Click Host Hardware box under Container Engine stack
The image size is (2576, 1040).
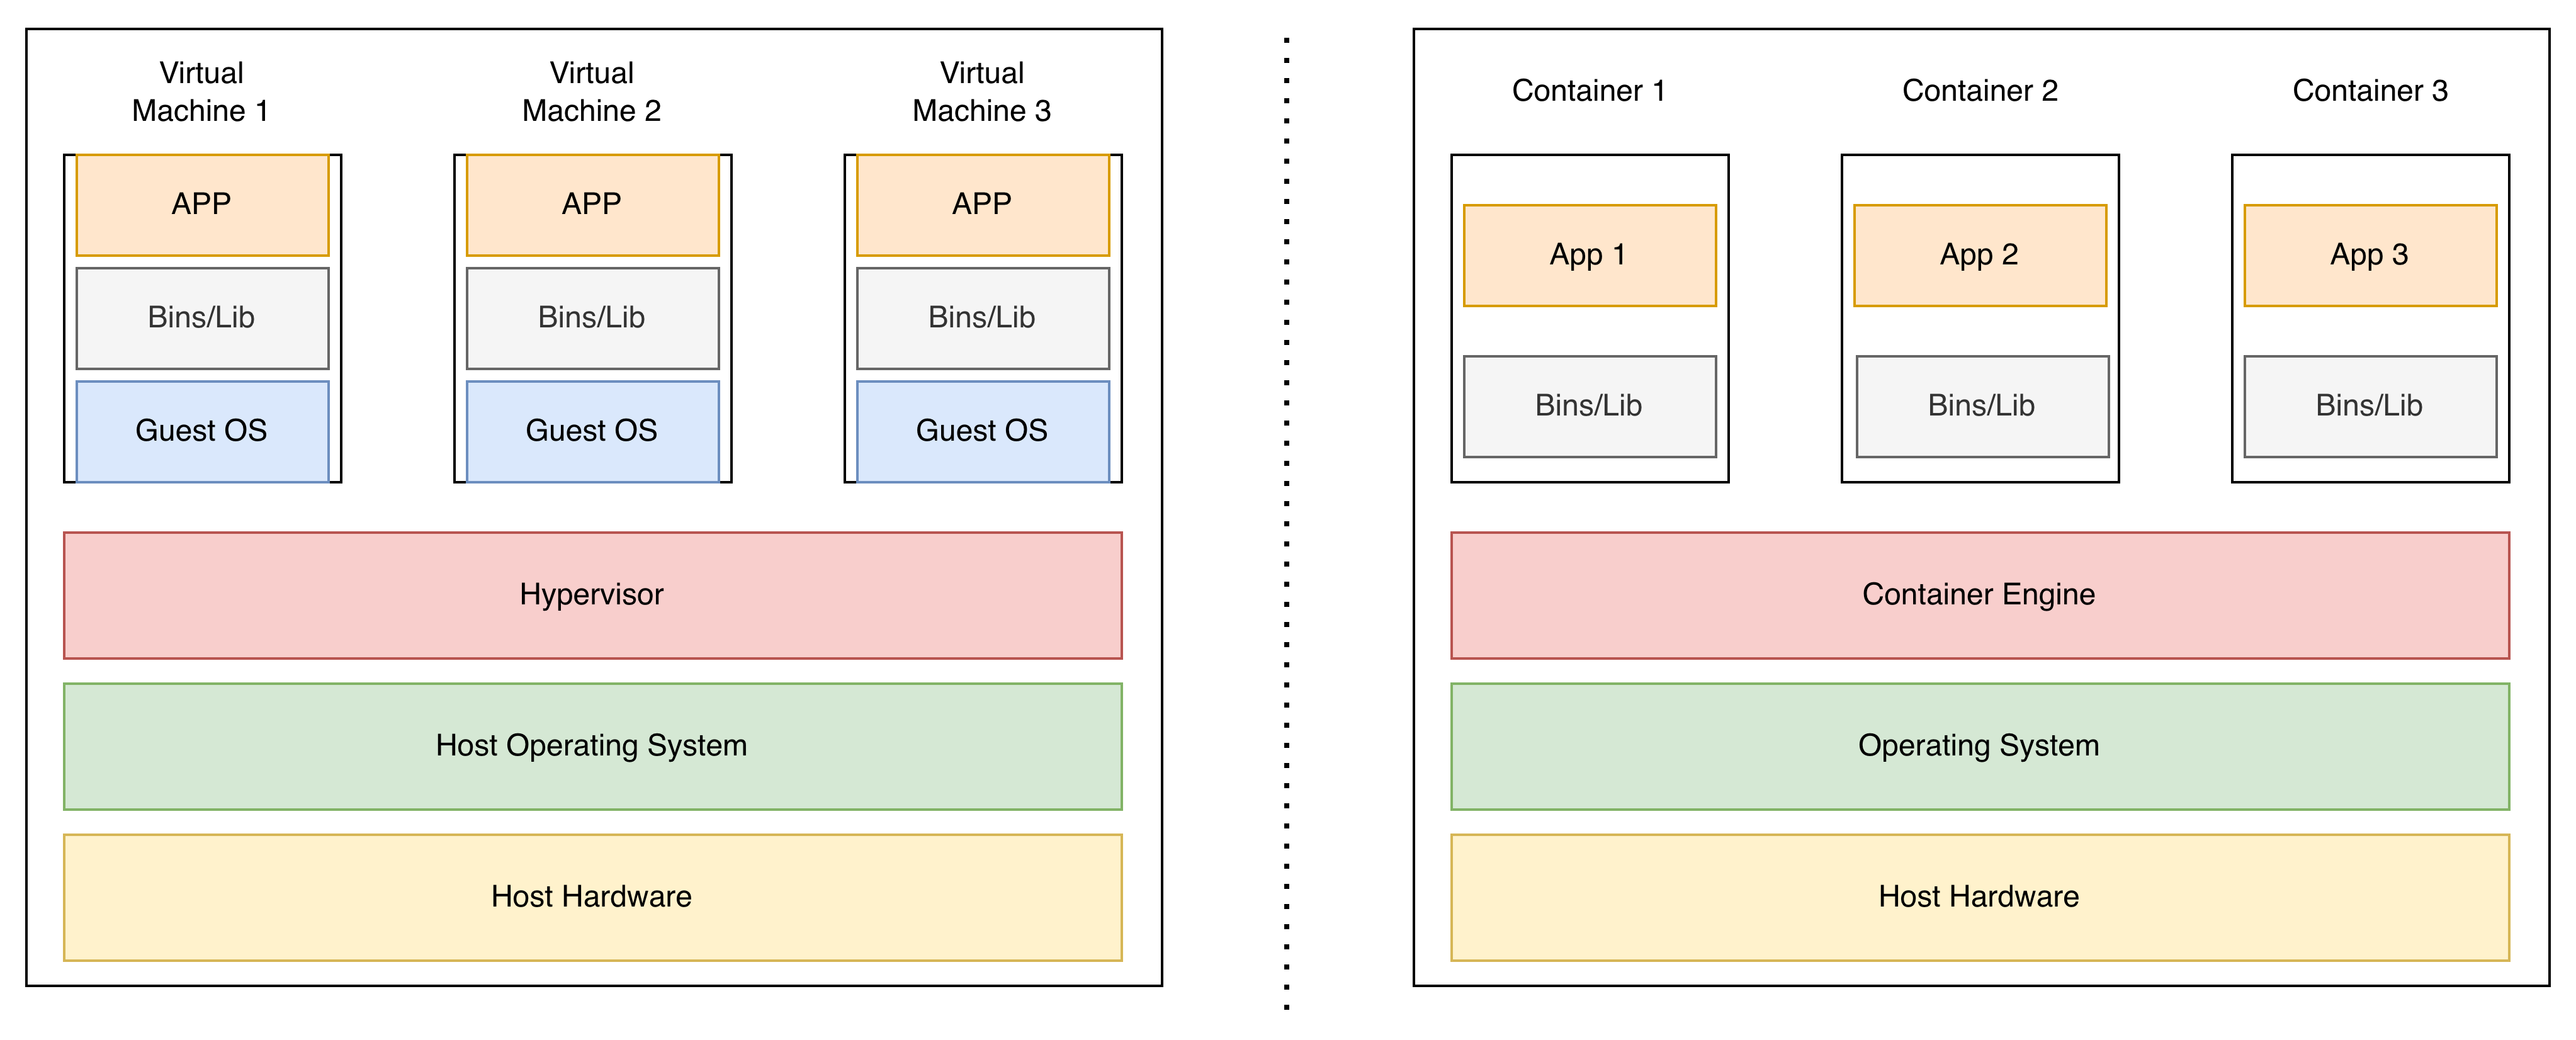click(x=1979, y=897)
